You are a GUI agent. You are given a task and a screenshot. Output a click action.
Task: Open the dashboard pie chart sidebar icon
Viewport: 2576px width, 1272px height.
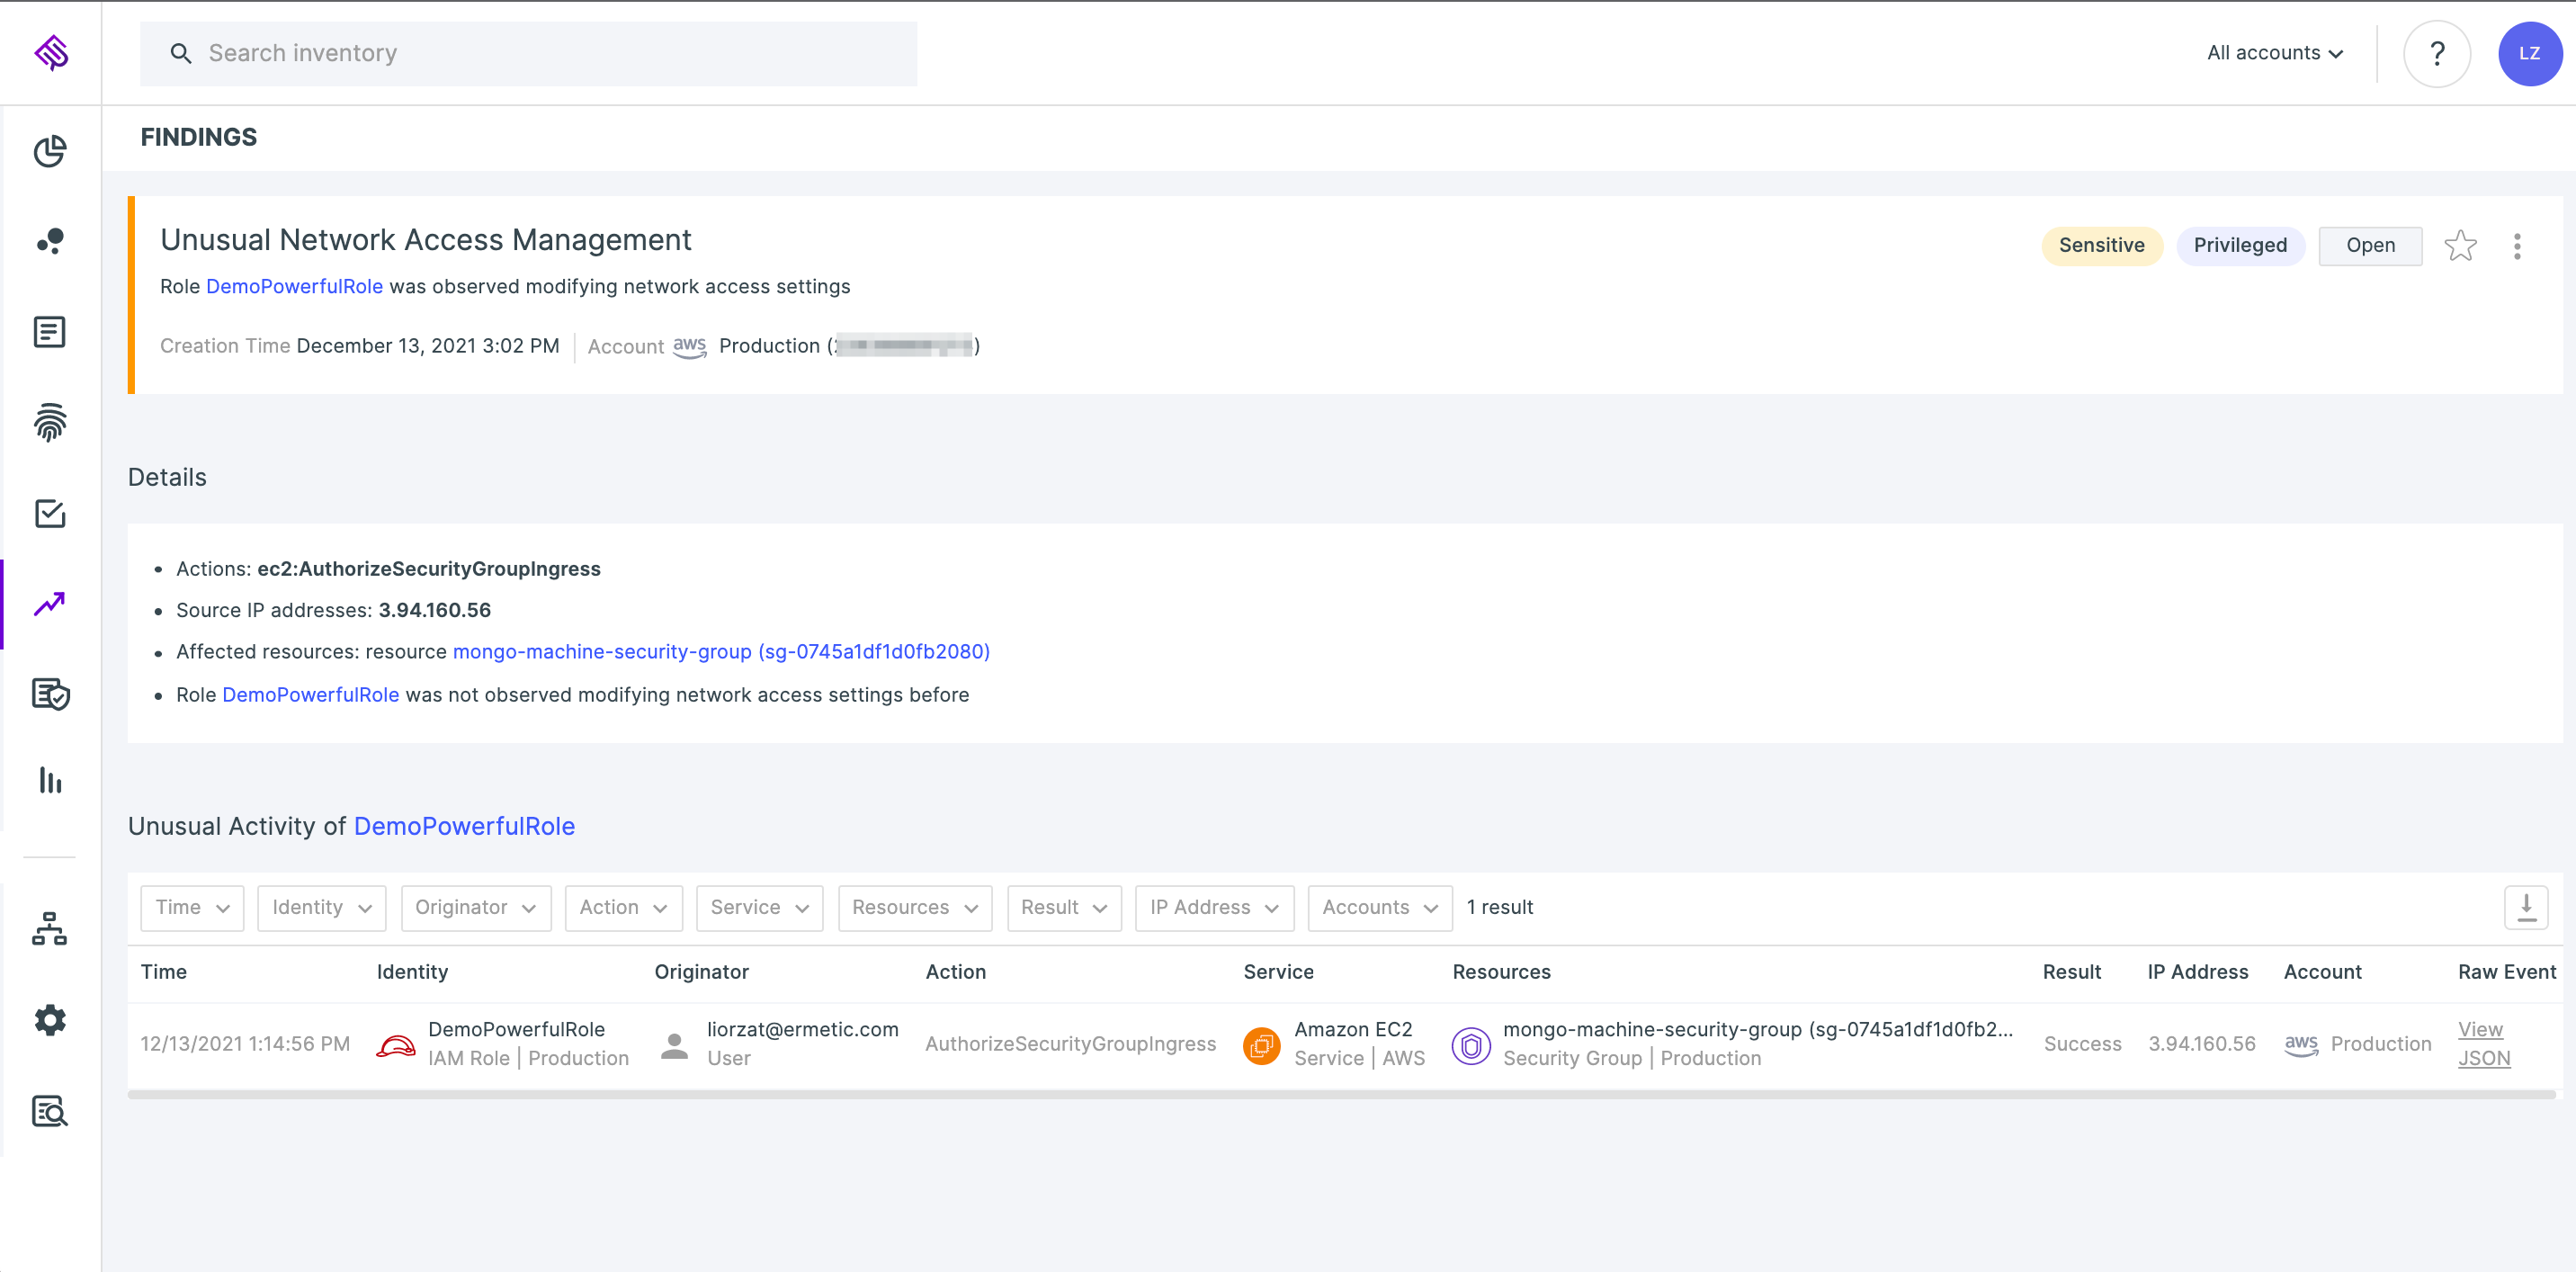point(50,151)
